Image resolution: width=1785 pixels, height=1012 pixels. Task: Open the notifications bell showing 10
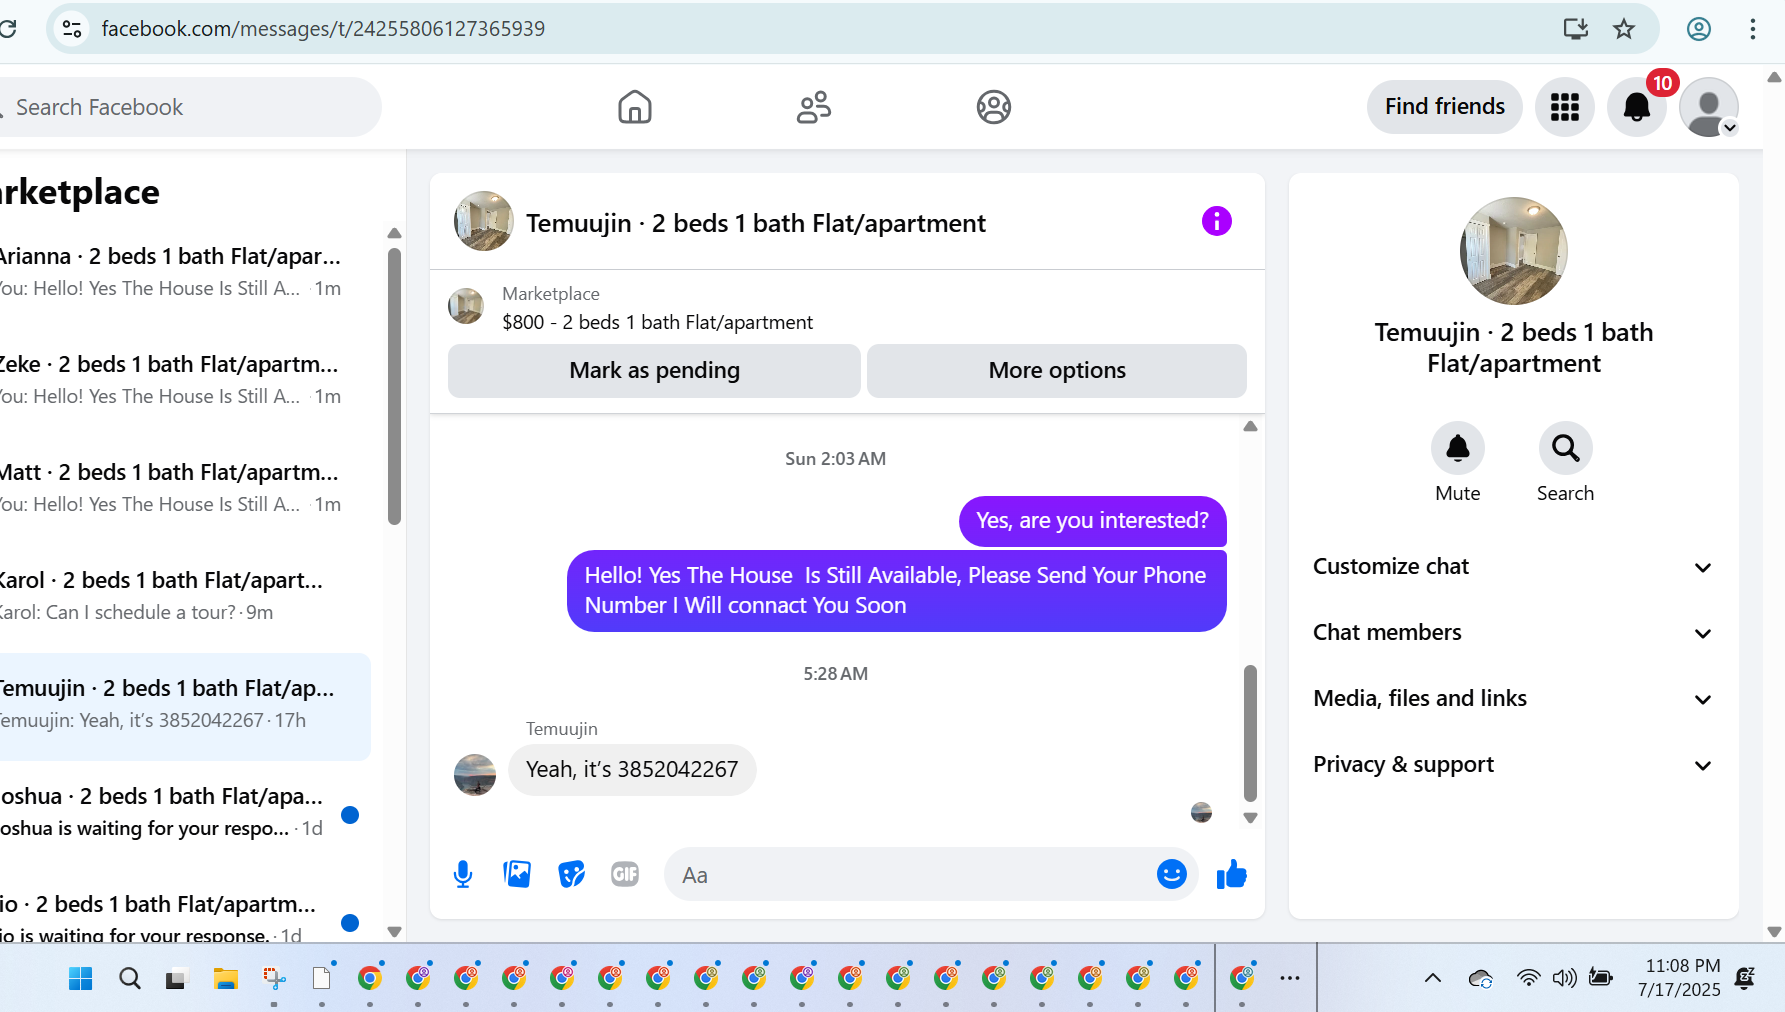(x=1637, y=107)
